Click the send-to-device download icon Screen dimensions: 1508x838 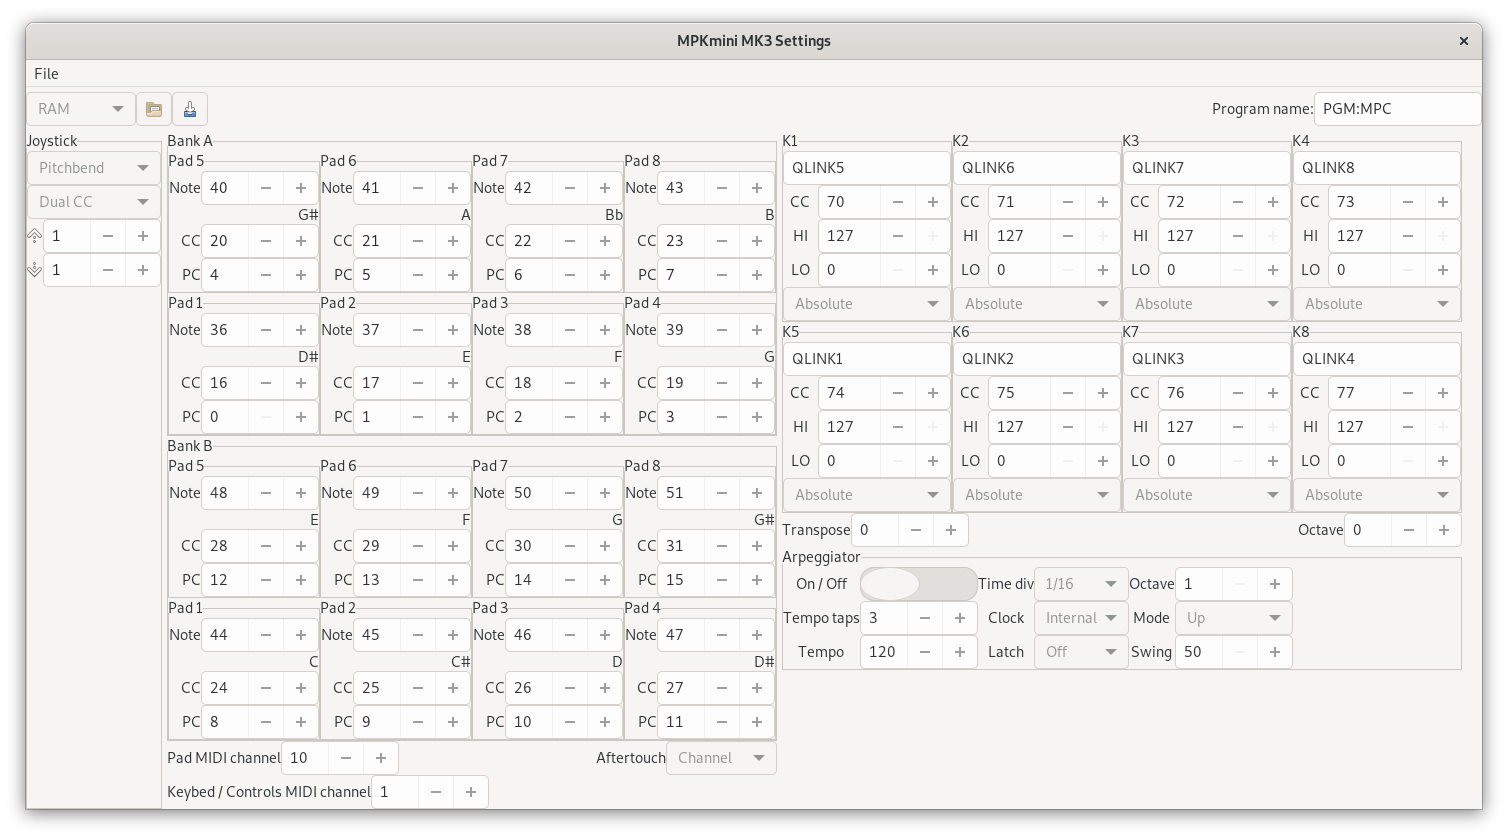pyautogui.click(x=190, y=109)
